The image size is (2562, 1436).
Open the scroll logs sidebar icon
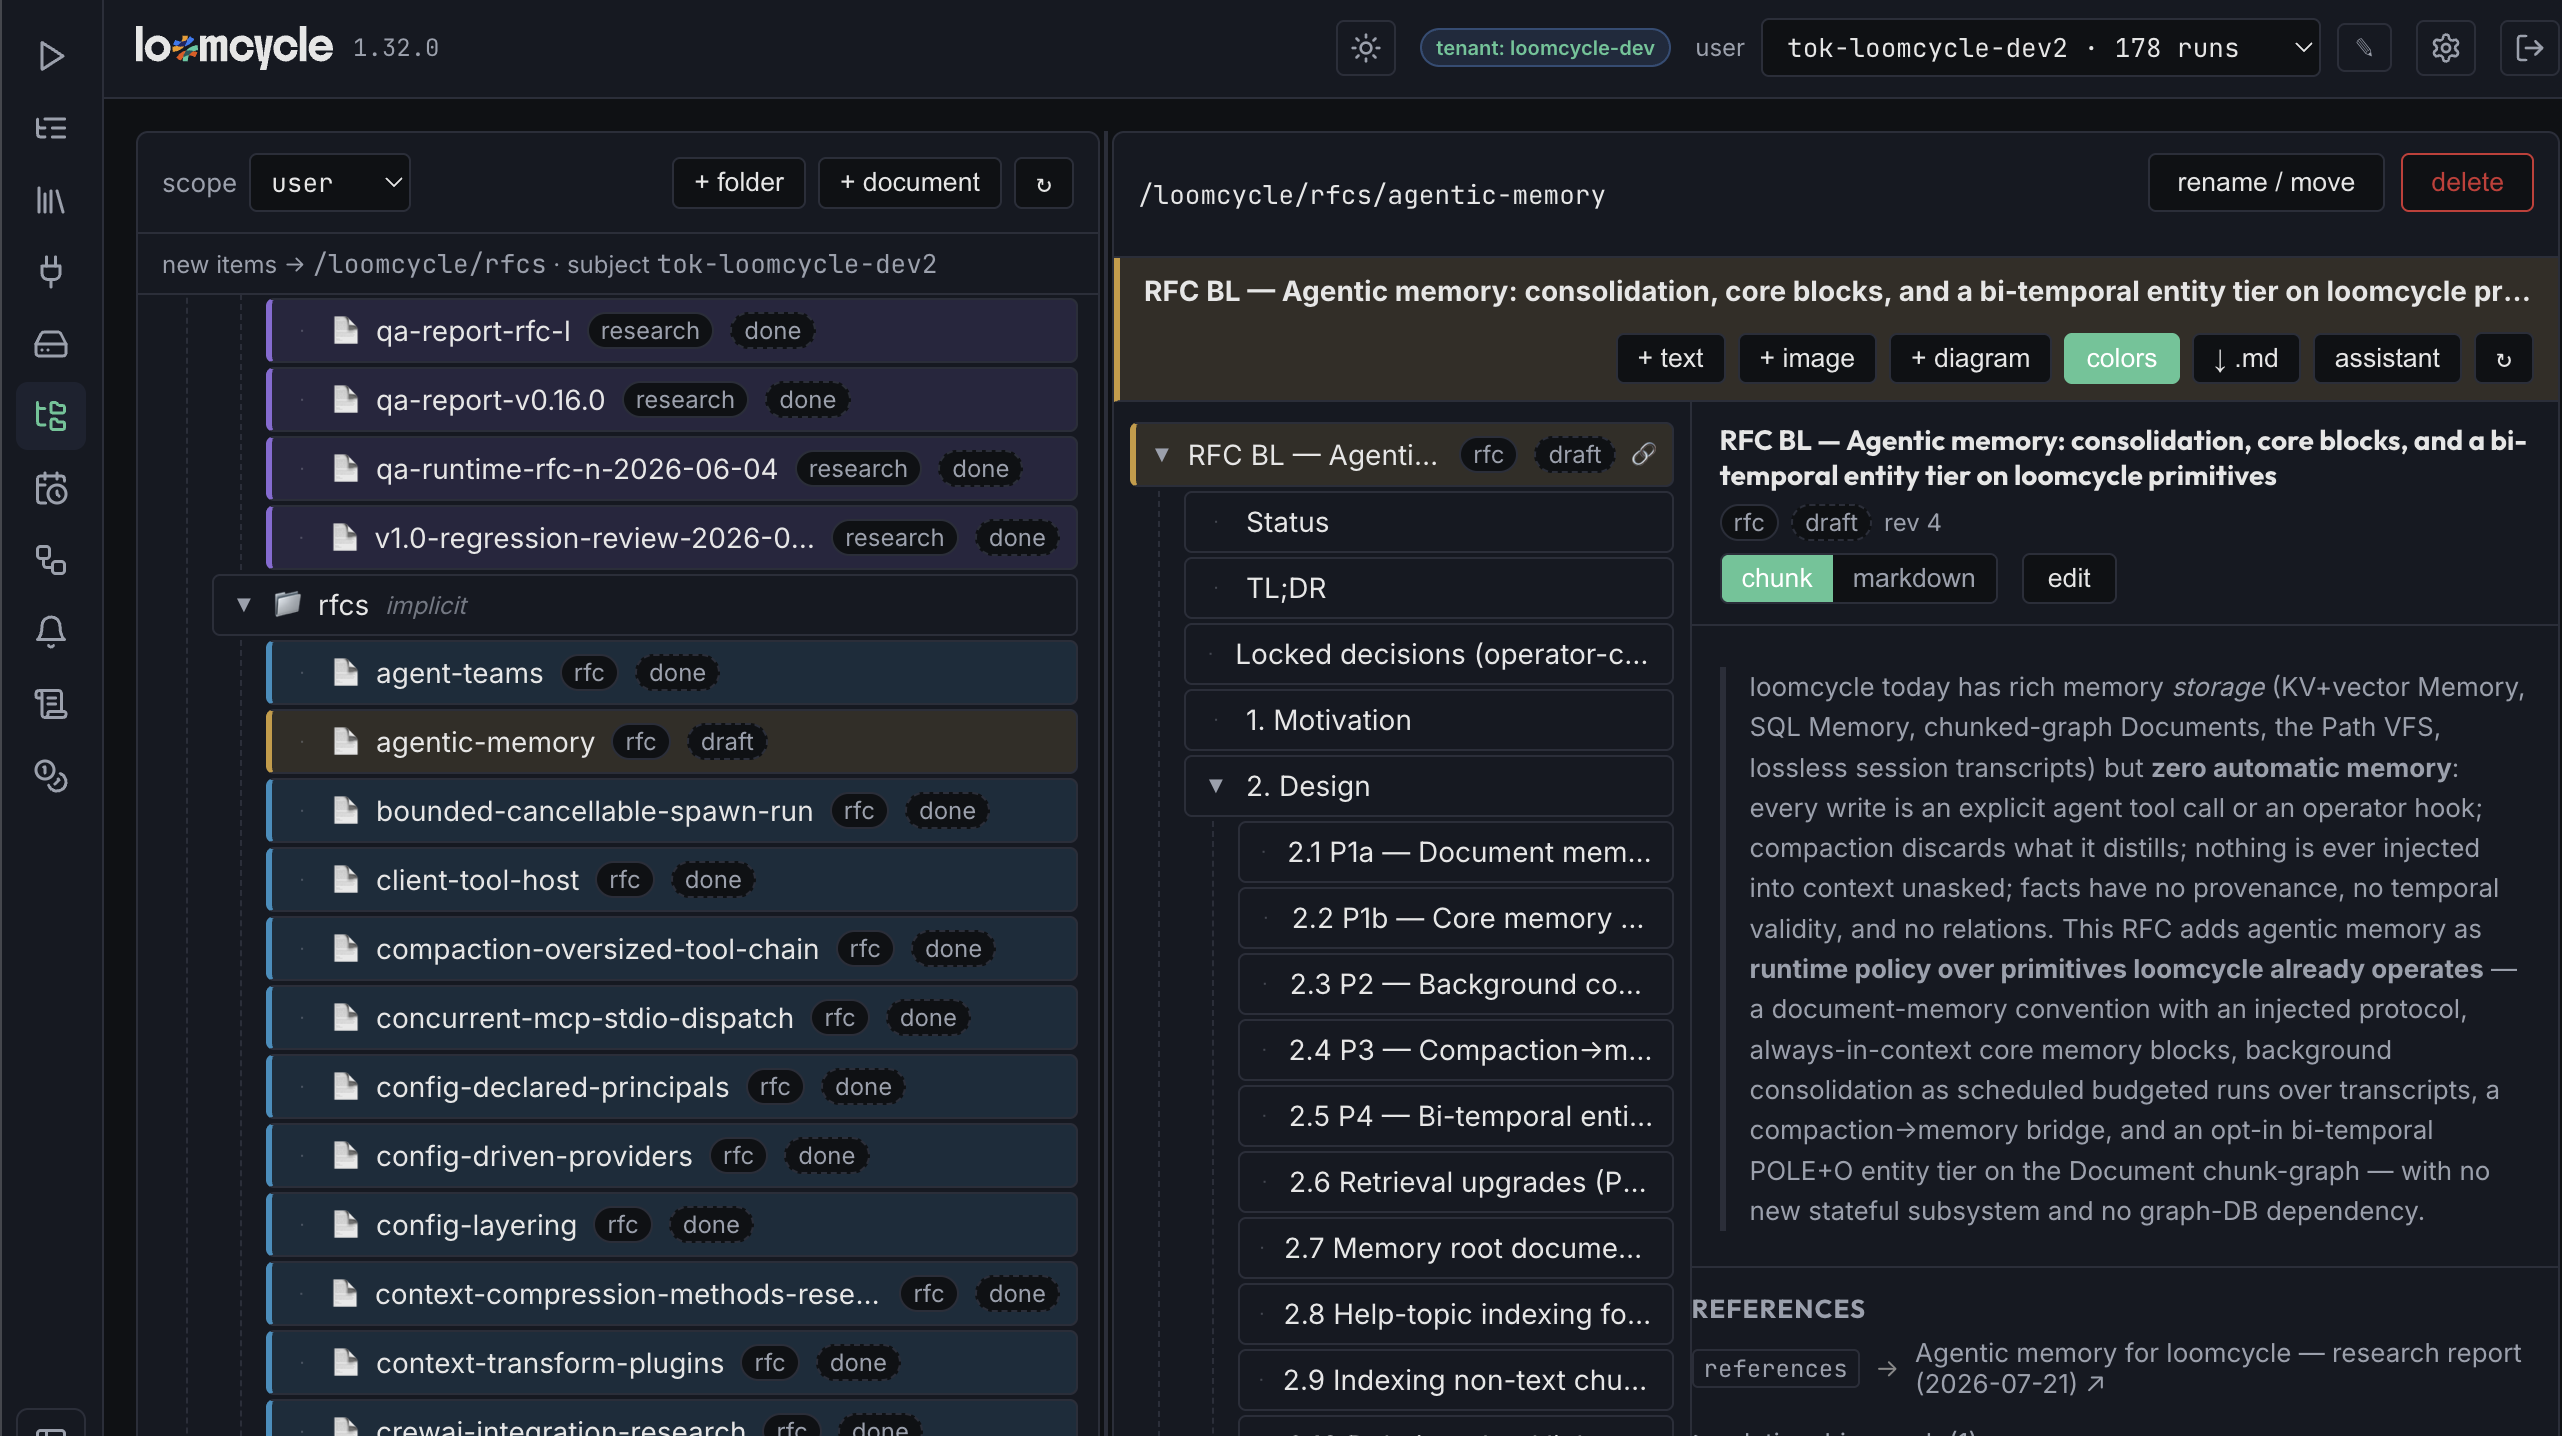51,704
